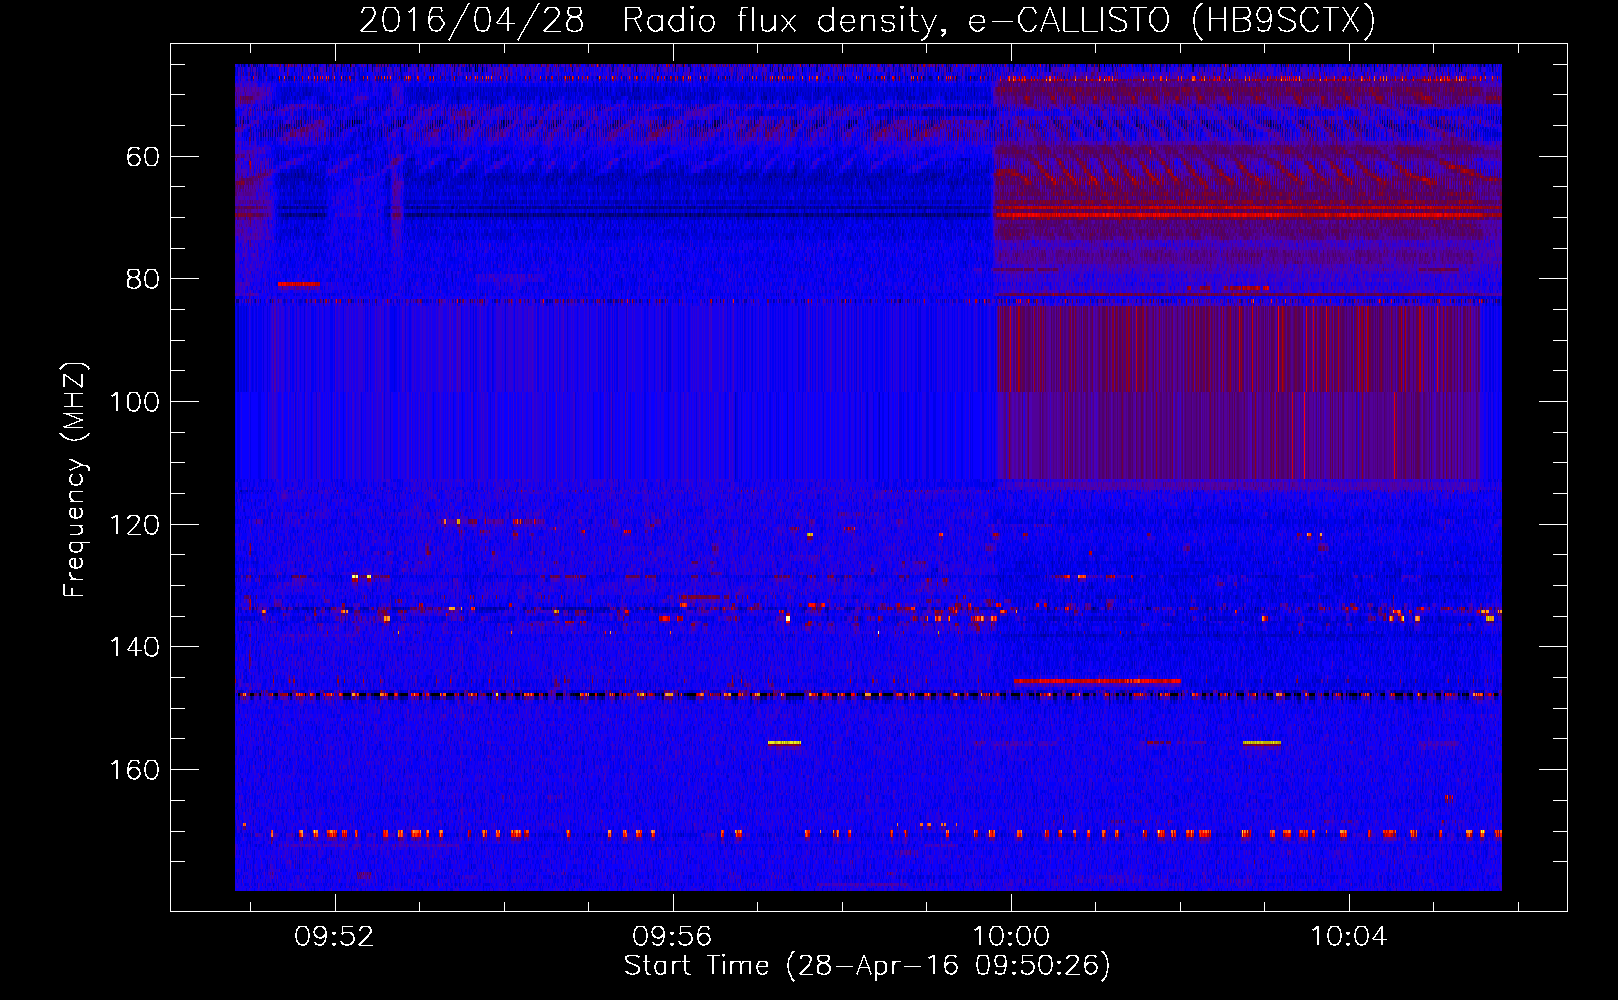Click the 140 MHz frequency tick label
This screenshot has height=1000, width=1618.
134,647
